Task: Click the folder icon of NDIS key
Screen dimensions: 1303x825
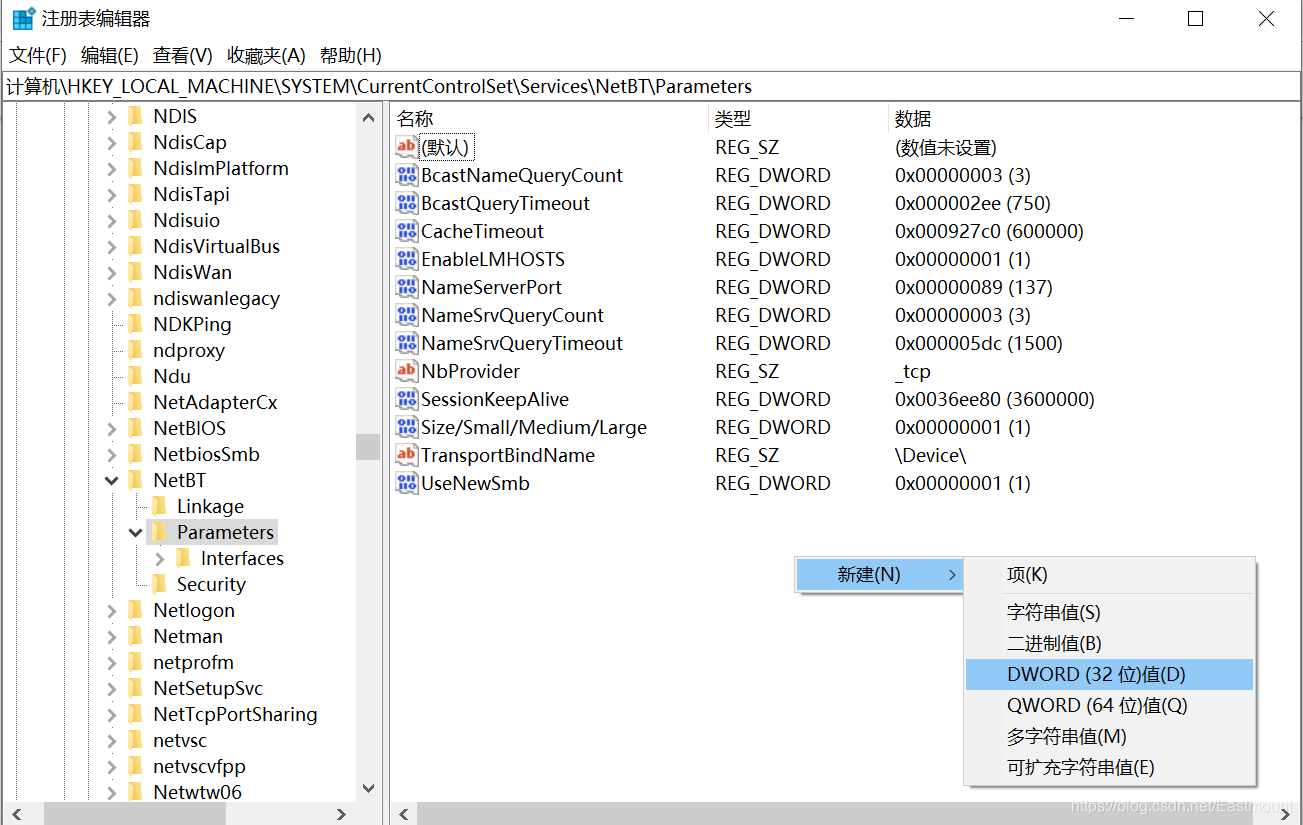Action: click(136, 116)
